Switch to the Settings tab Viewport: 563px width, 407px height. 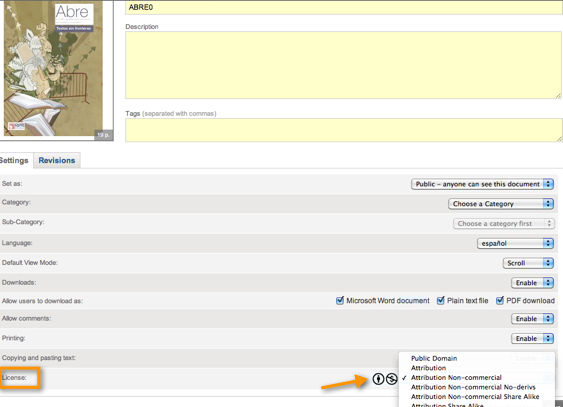click(x=14, y=160)
